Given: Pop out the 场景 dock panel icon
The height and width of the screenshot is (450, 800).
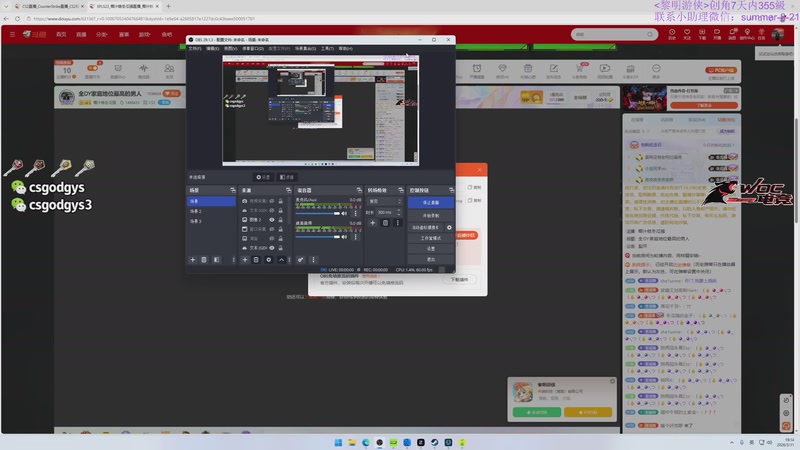Looking at the screenshot, I should 233,190.
